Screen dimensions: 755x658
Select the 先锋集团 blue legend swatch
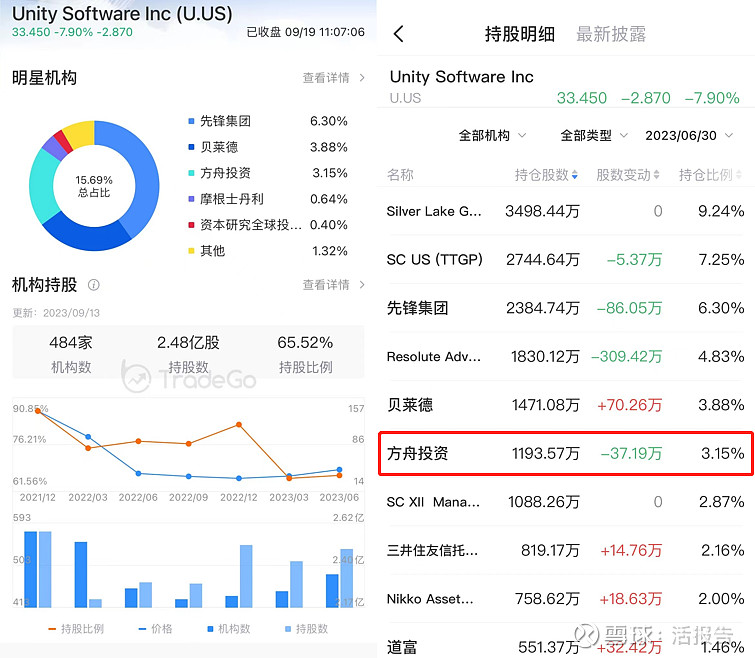coord(191,121)
